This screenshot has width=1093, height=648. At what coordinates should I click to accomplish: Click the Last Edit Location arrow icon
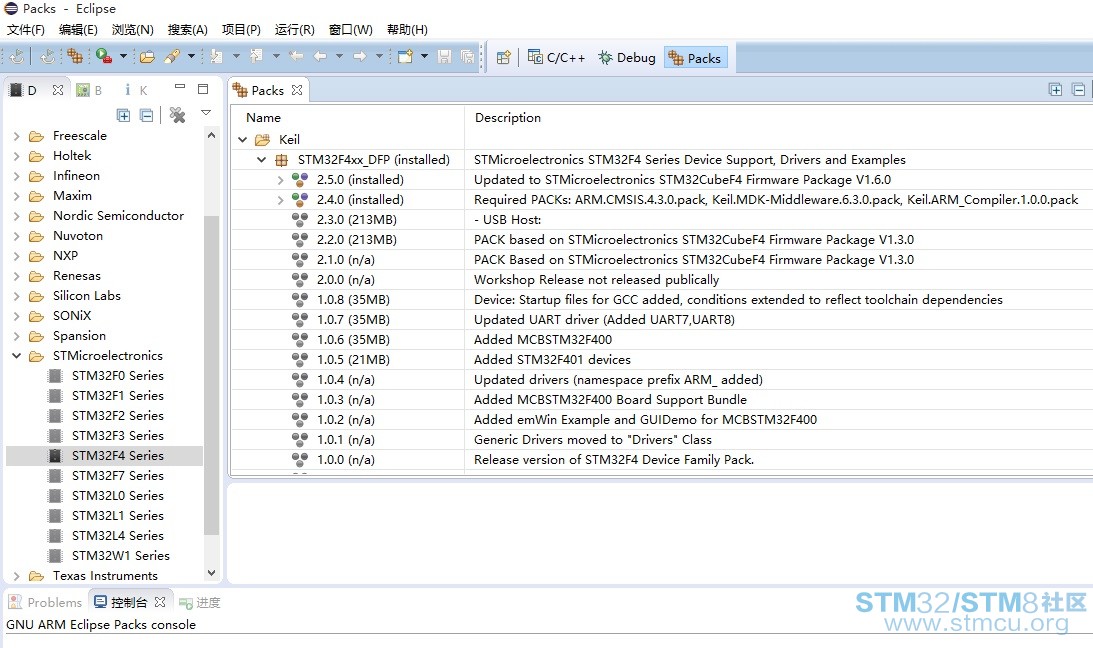(x=296, y=56)
